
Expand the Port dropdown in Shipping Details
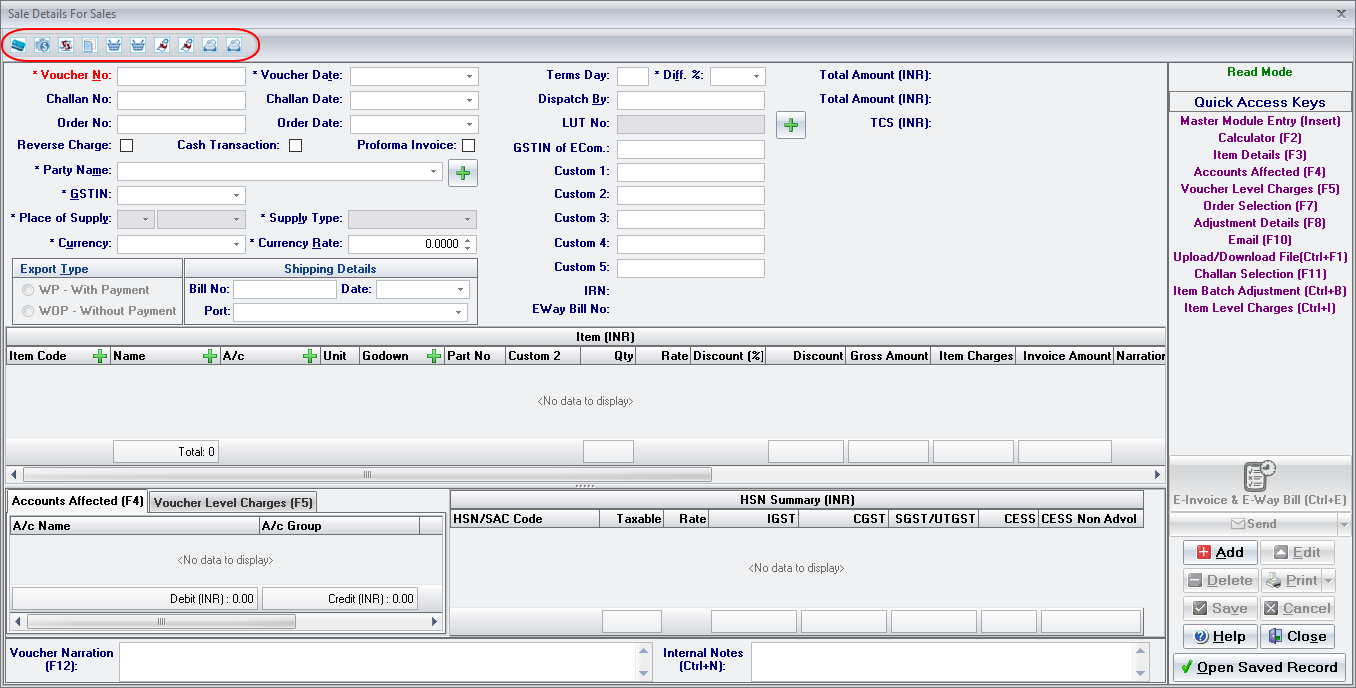(459, 312)
